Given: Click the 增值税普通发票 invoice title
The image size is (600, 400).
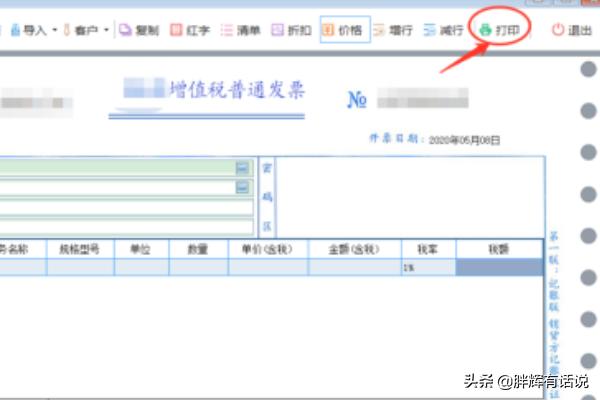Looking at the screenshot, I should [x=237, y=90].
